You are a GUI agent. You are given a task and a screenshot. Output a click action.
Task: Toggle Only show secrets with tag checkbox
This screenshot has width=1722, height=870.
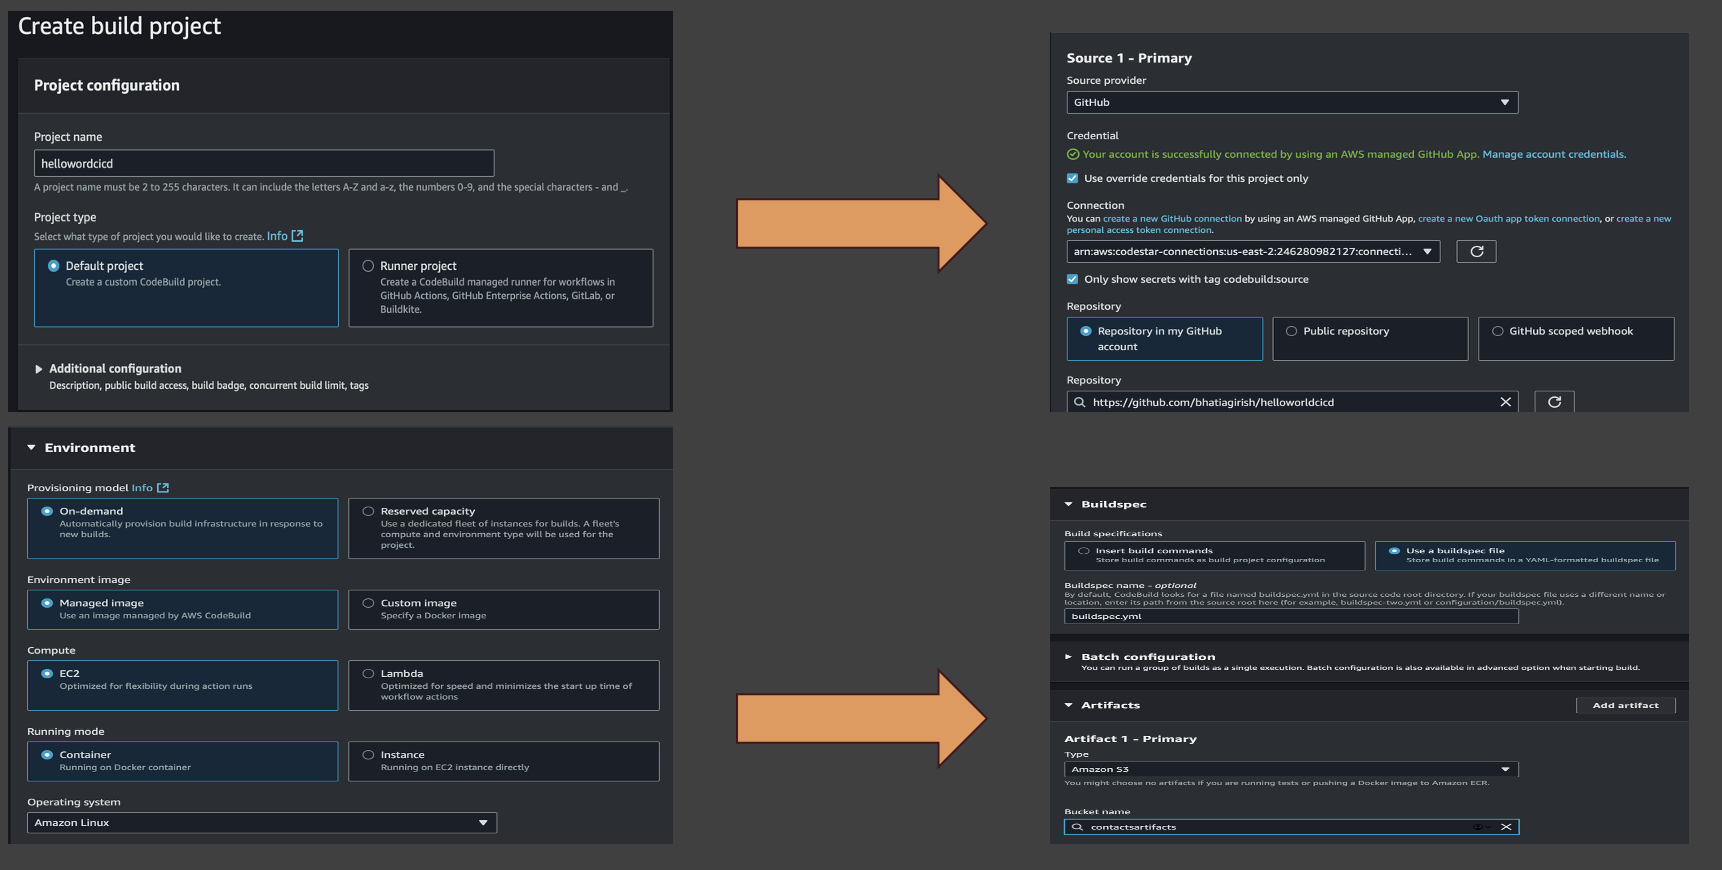(1073, 279)
